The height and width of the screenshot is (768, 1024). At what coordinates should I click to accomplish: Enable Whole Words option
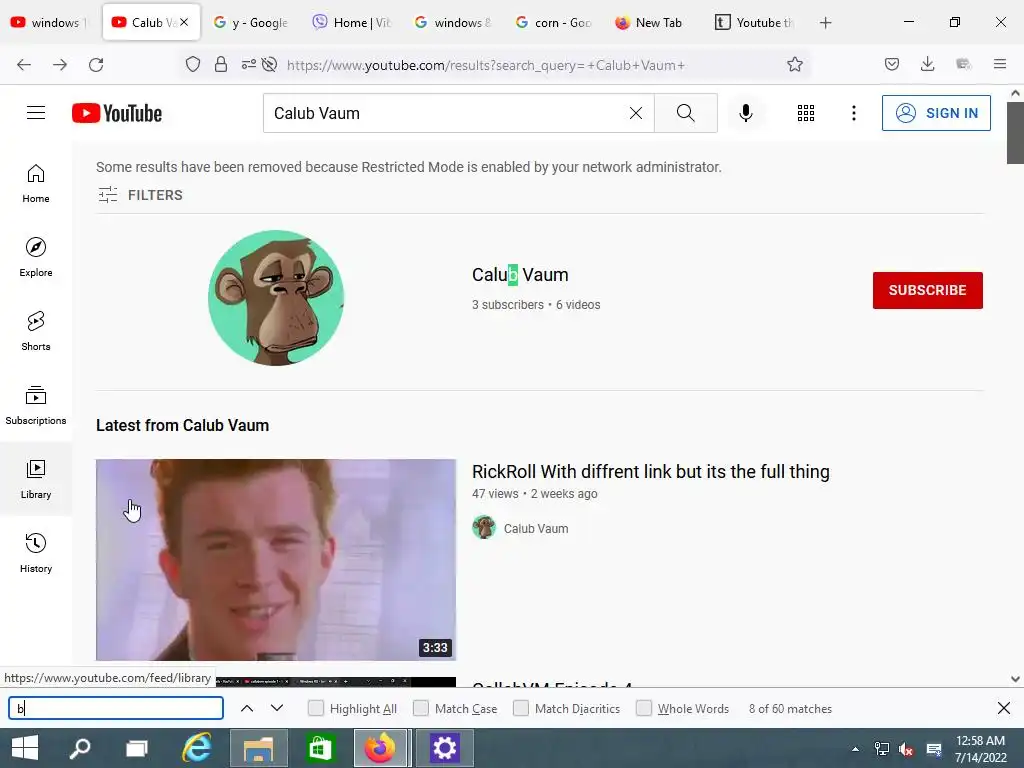click(644, 709)
